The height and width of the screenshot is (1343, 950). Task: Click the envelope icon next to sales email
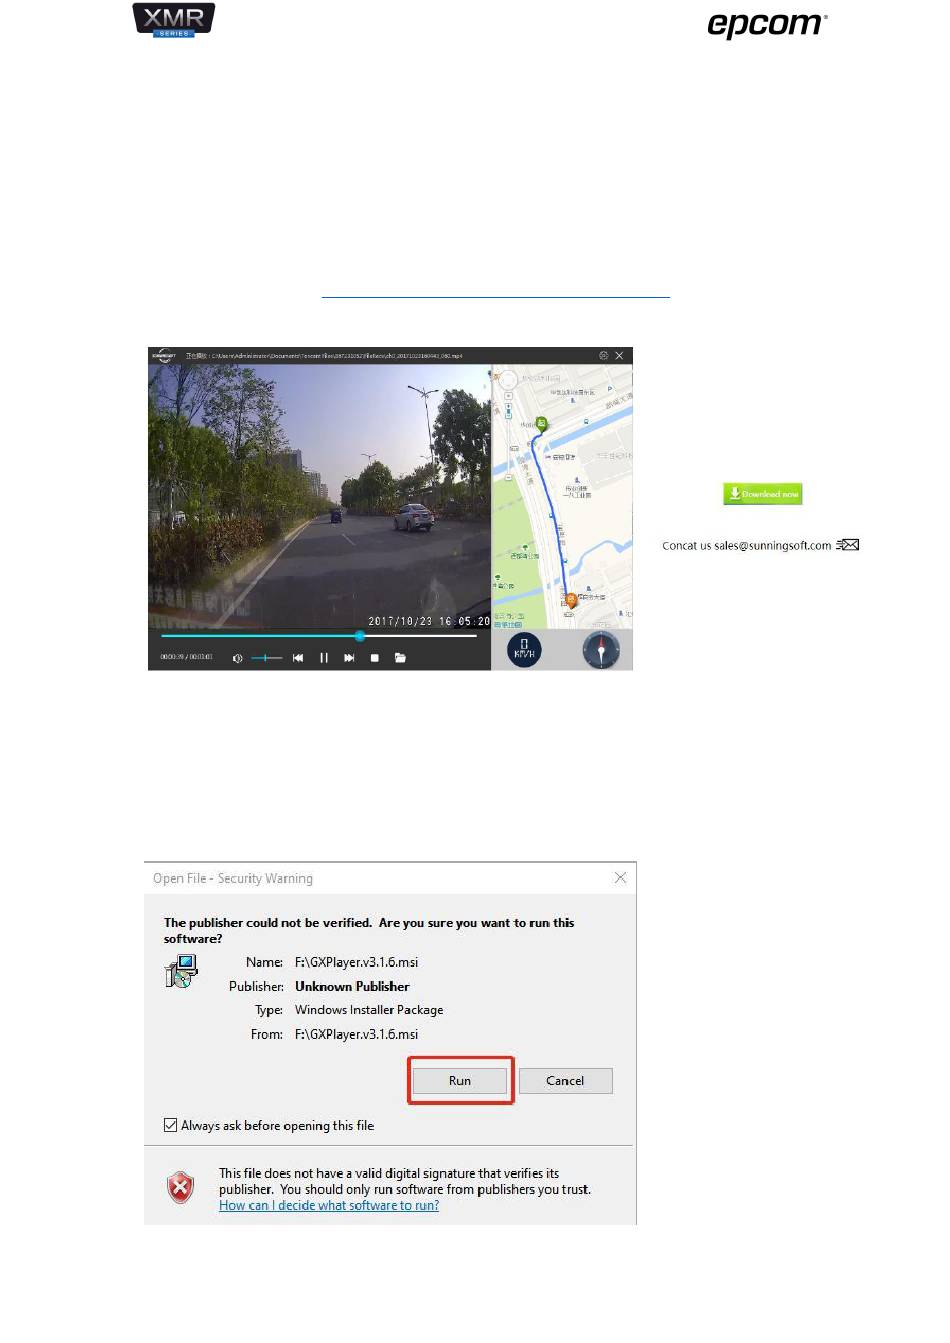click(848, 545)
